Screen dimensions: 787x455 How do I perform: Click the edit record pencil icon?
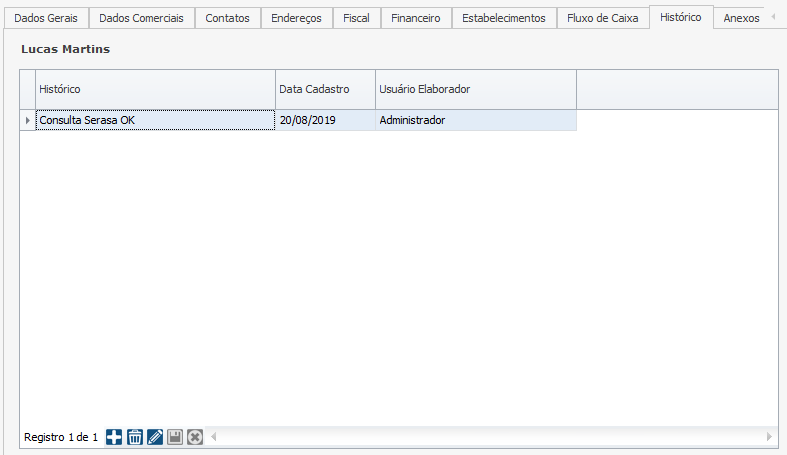(155, 437)
